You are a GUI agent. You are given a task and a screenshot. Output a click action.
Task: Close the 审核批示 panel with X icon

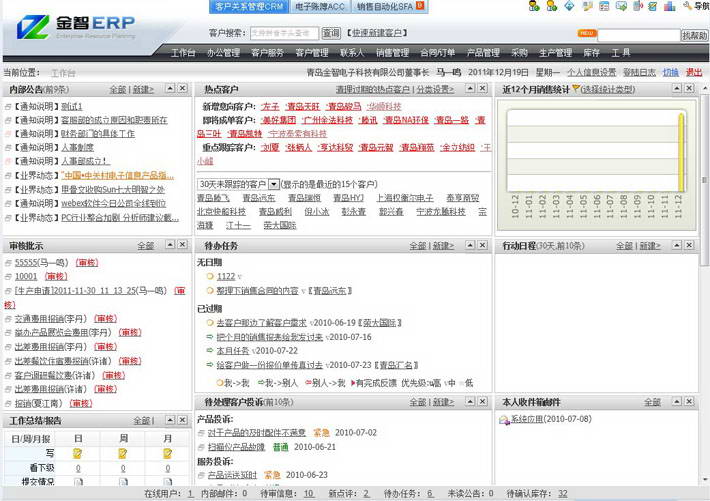pyautogui.click(x=182, y=245)
